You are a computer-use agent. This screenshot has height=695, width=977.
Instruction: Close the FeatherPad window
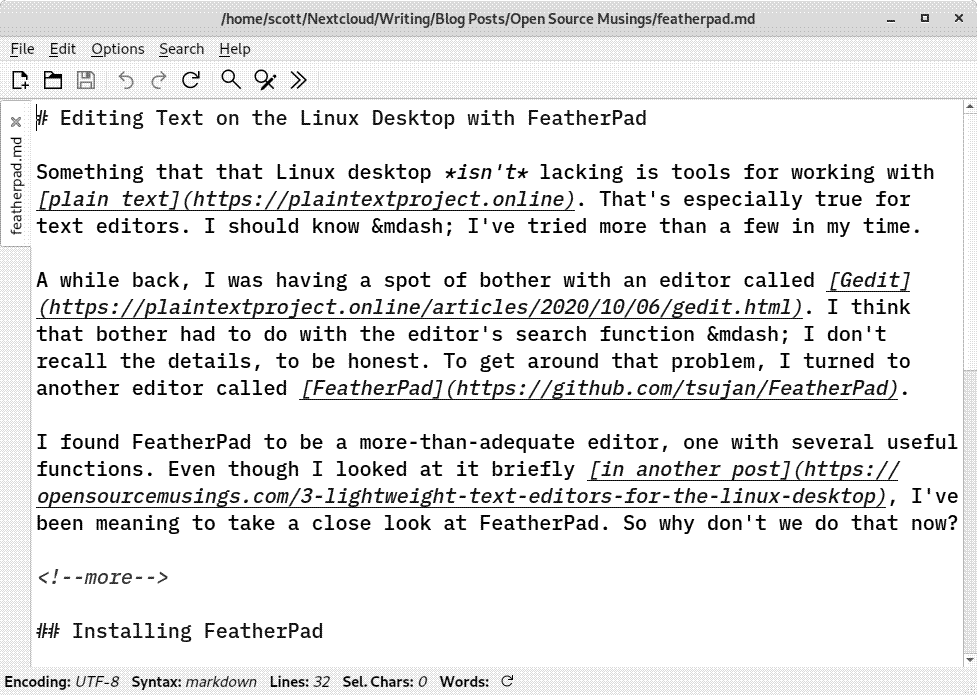click(x=959, y=18)
